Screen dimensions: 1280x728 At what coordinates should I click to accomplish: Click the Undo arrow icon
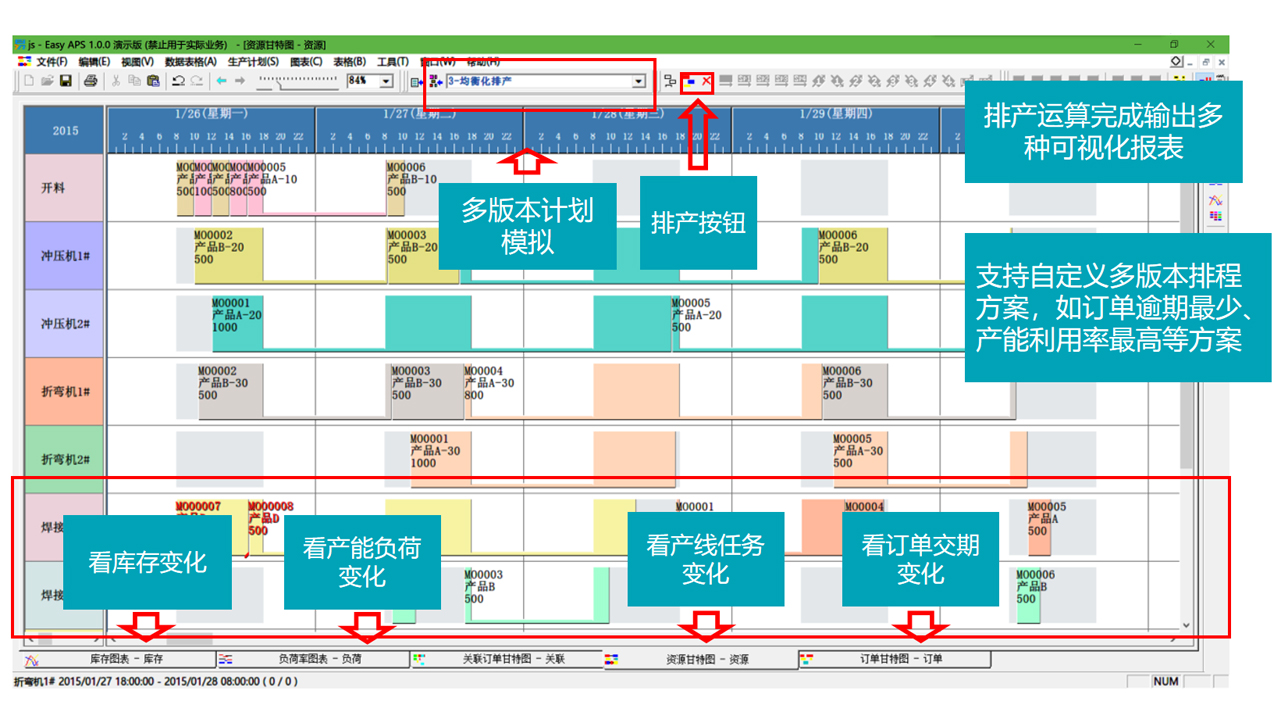pos(178,81)
